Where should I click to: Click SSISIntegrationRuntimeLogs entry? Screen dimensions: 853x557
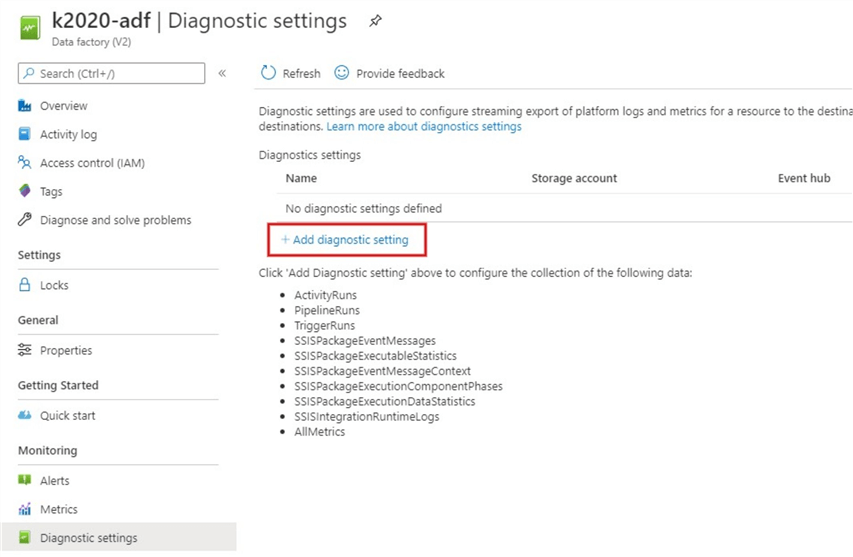367,417
